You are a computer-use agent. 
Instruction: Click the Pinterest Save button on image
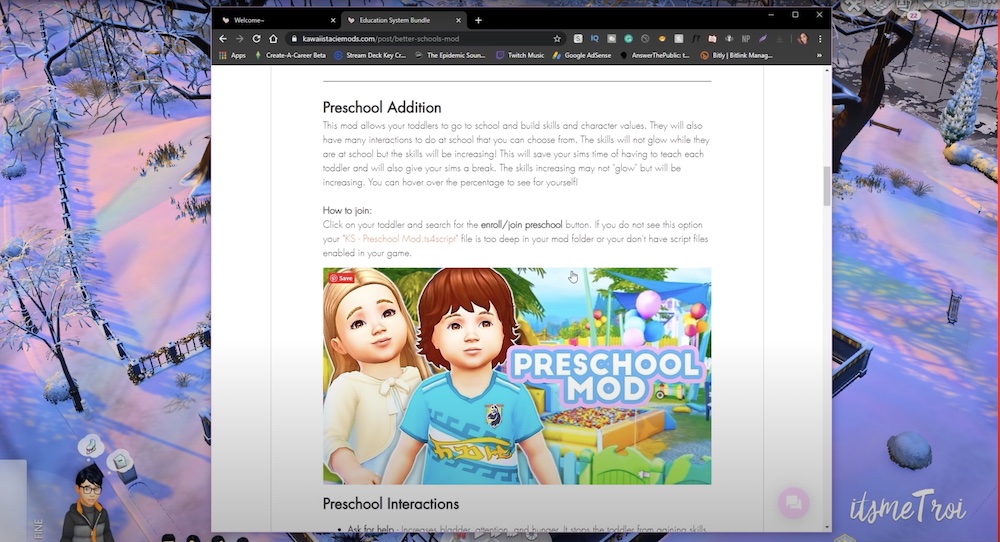[x=341, y=278]
